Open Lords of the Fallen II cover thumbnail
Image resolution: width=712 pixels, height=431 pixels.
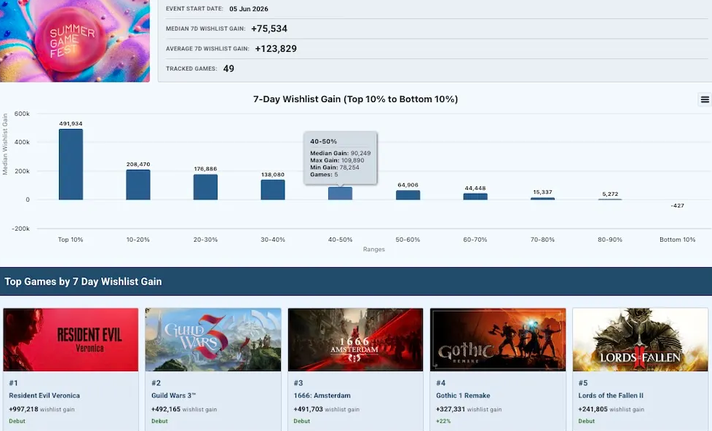pos(640,340)
